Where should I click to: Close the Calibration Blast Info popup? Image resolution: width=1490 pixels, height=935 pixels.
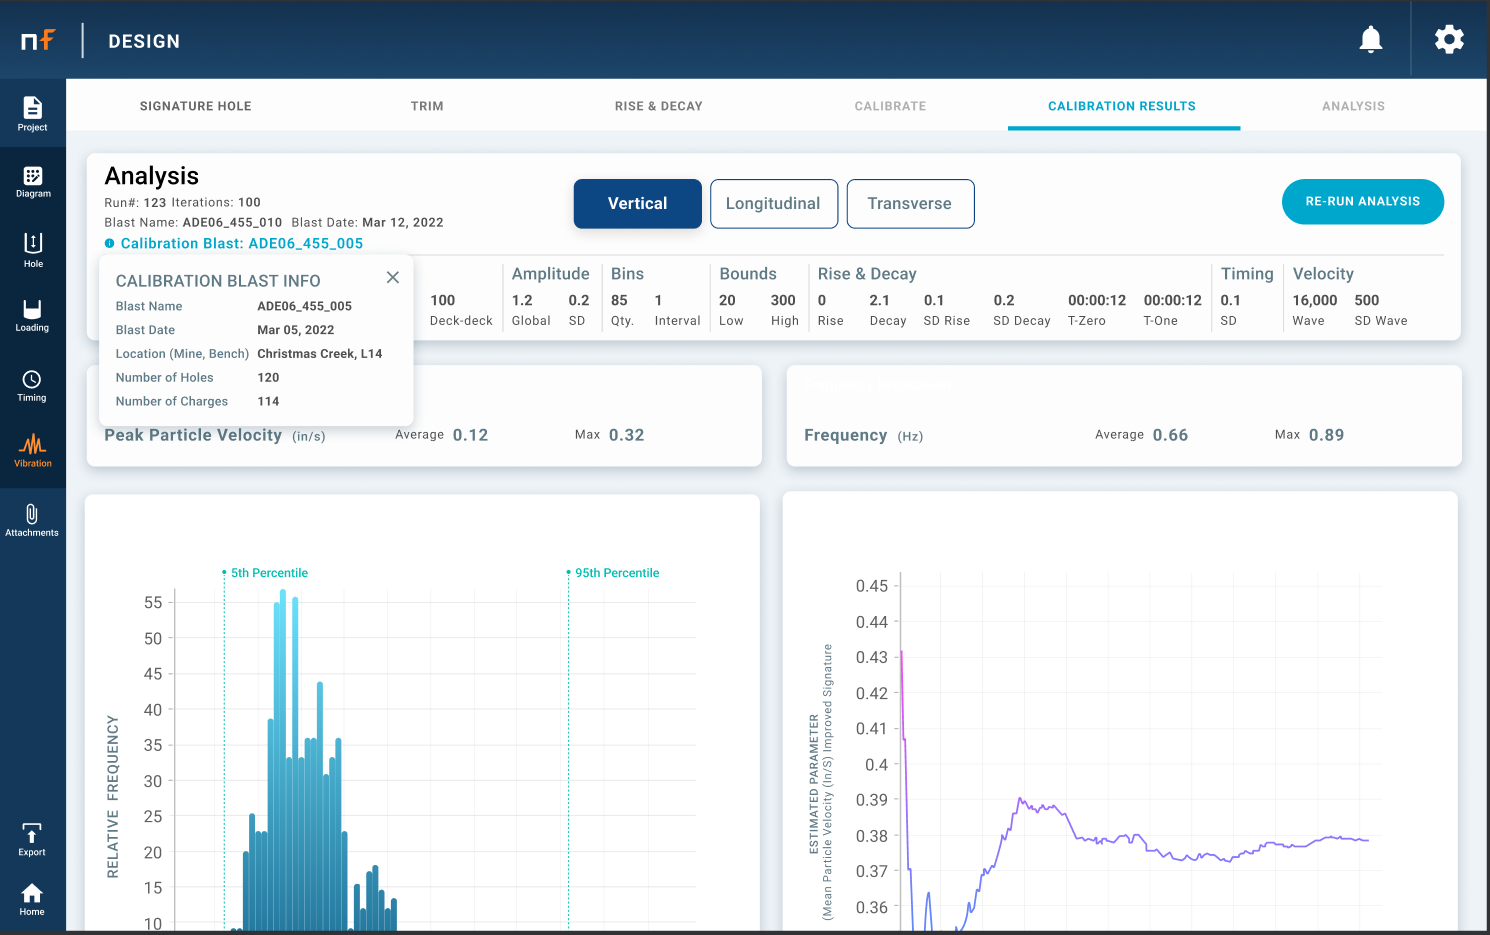[x=393, y=278]
